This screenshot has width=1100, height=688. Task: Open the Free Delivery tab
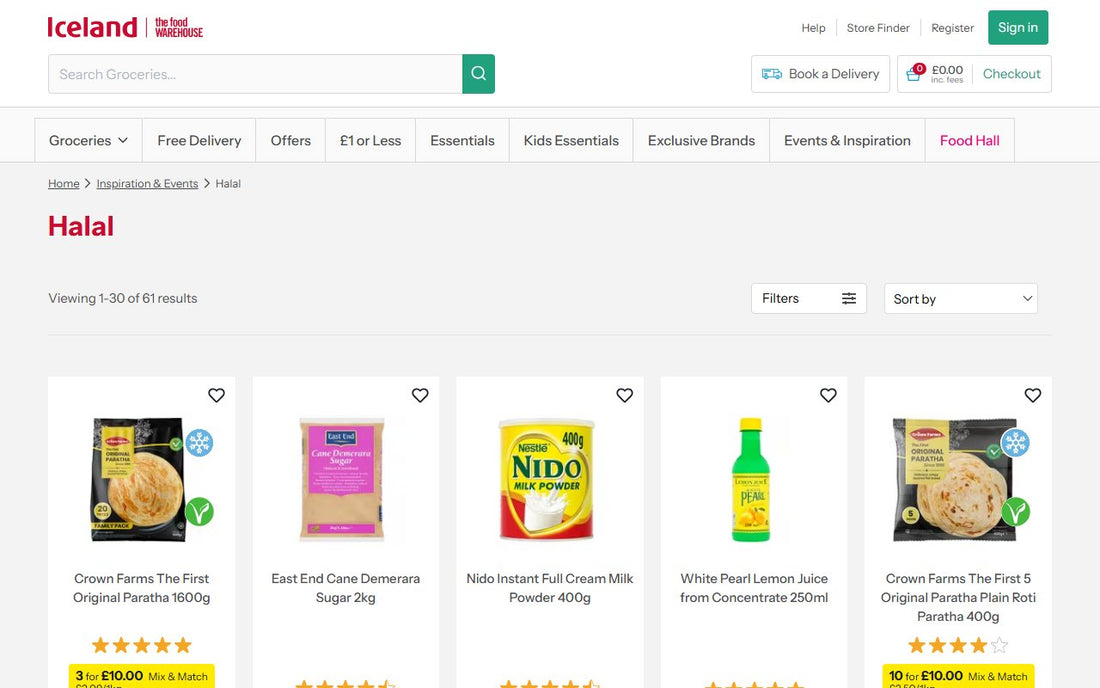click(199, 140)
